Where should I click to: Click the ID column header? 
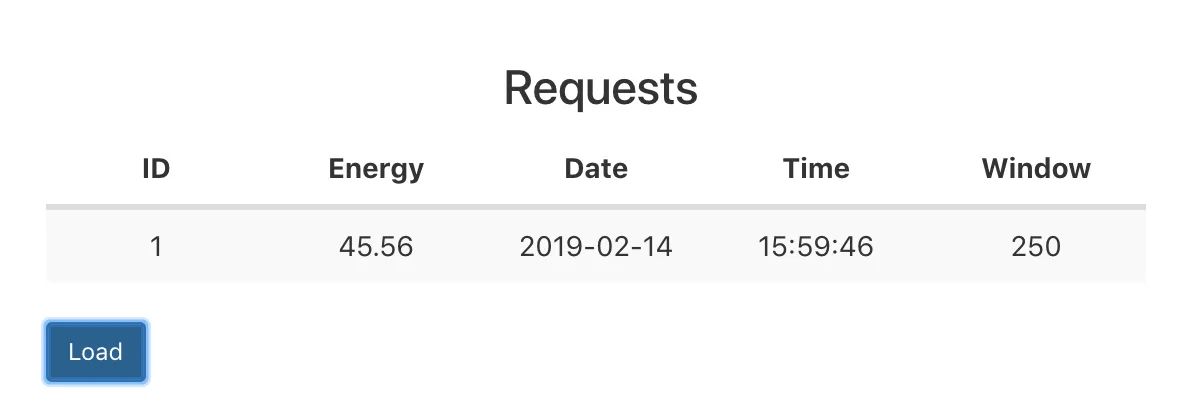(155, 169)
